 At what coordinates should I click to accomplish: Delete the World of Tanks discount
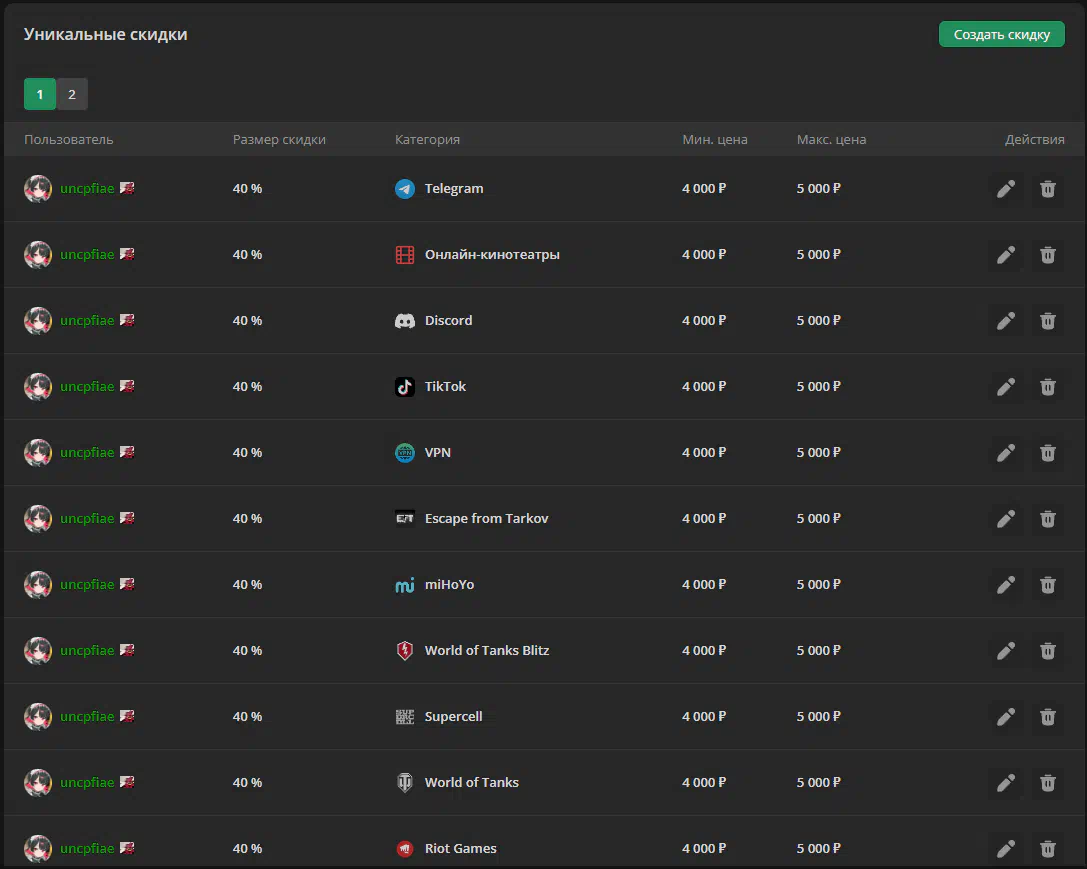[1047, 782]
